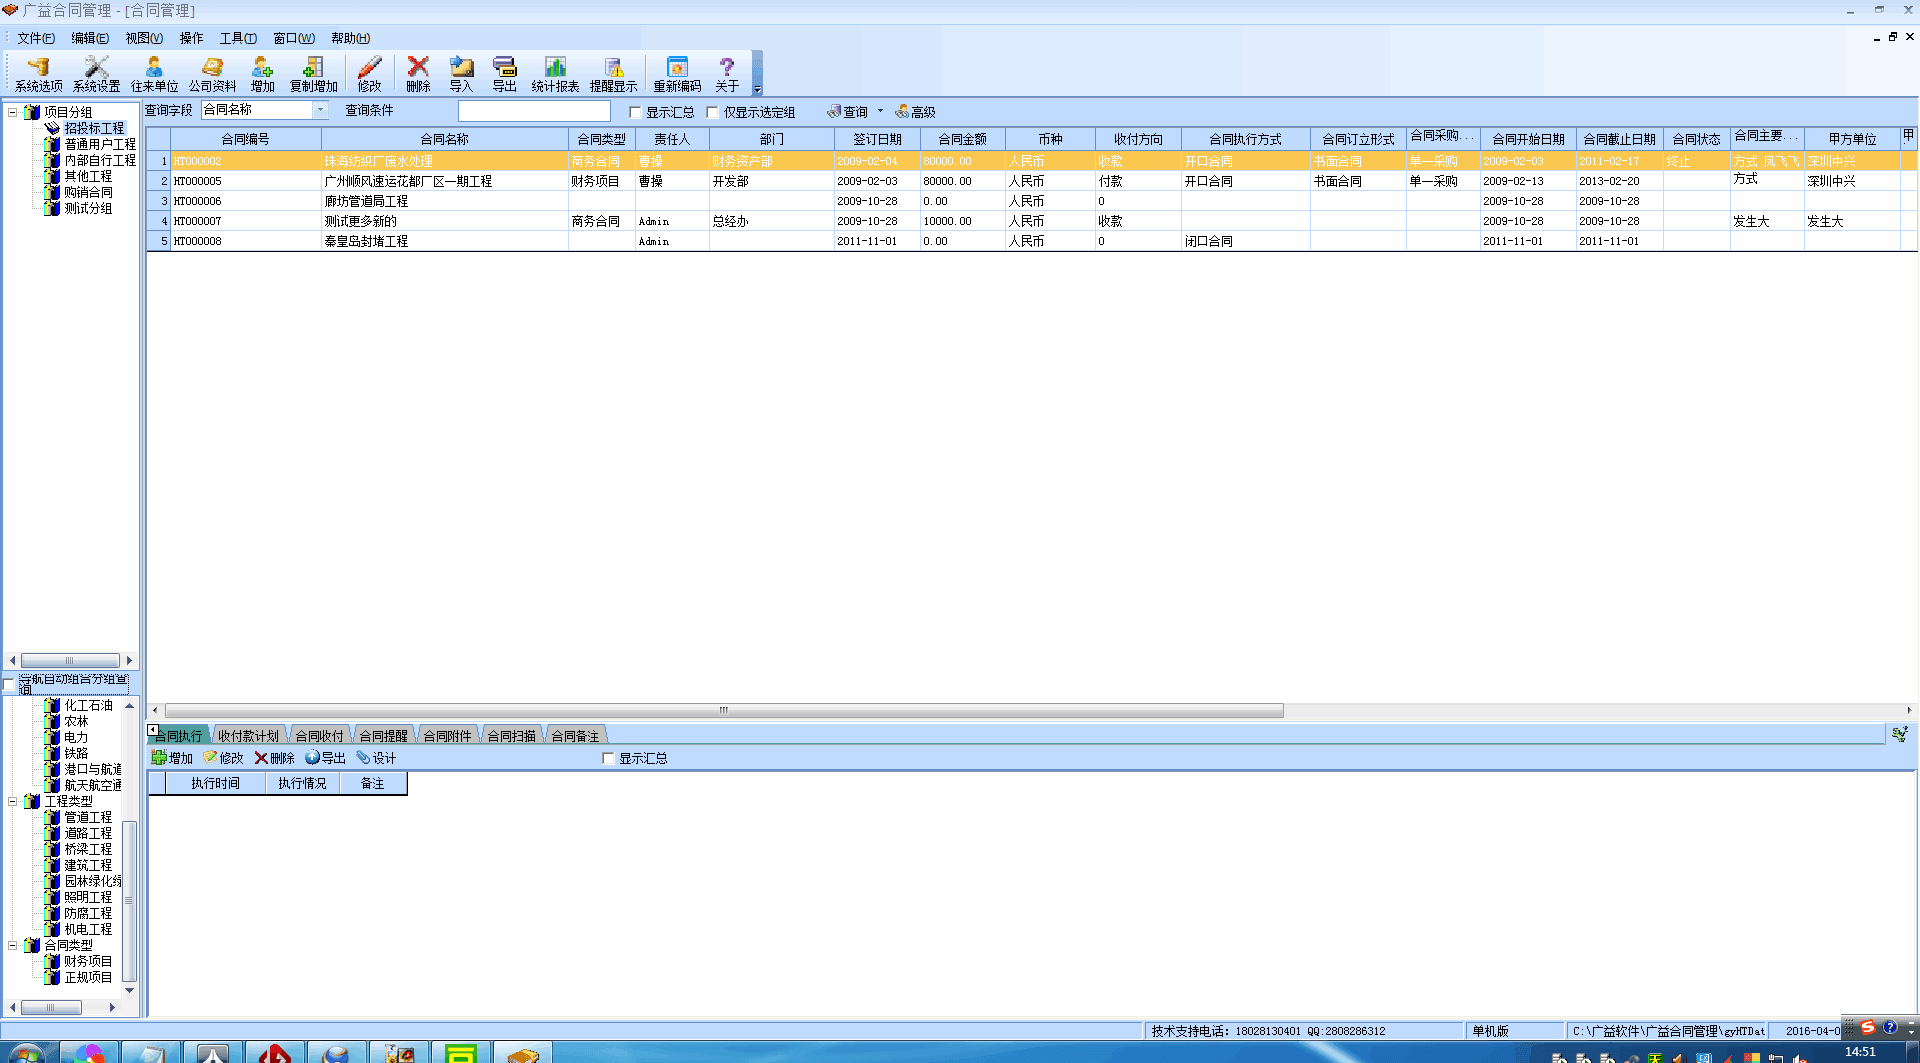Click 修改 in the 合同执行 sub-toolbar

click(223, 758)
